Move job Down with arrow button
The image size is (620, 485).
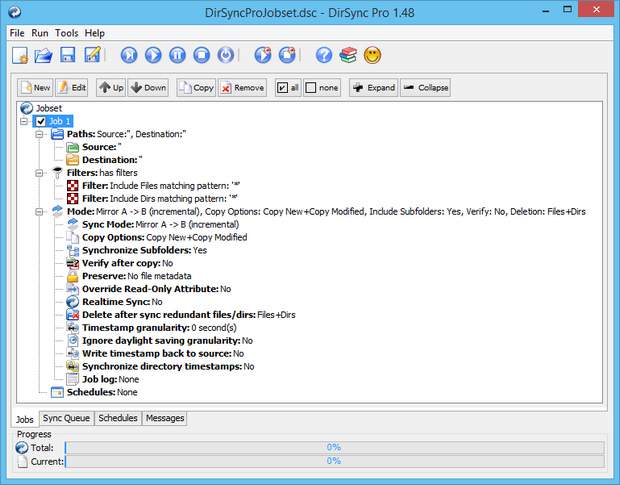point(148,88)
